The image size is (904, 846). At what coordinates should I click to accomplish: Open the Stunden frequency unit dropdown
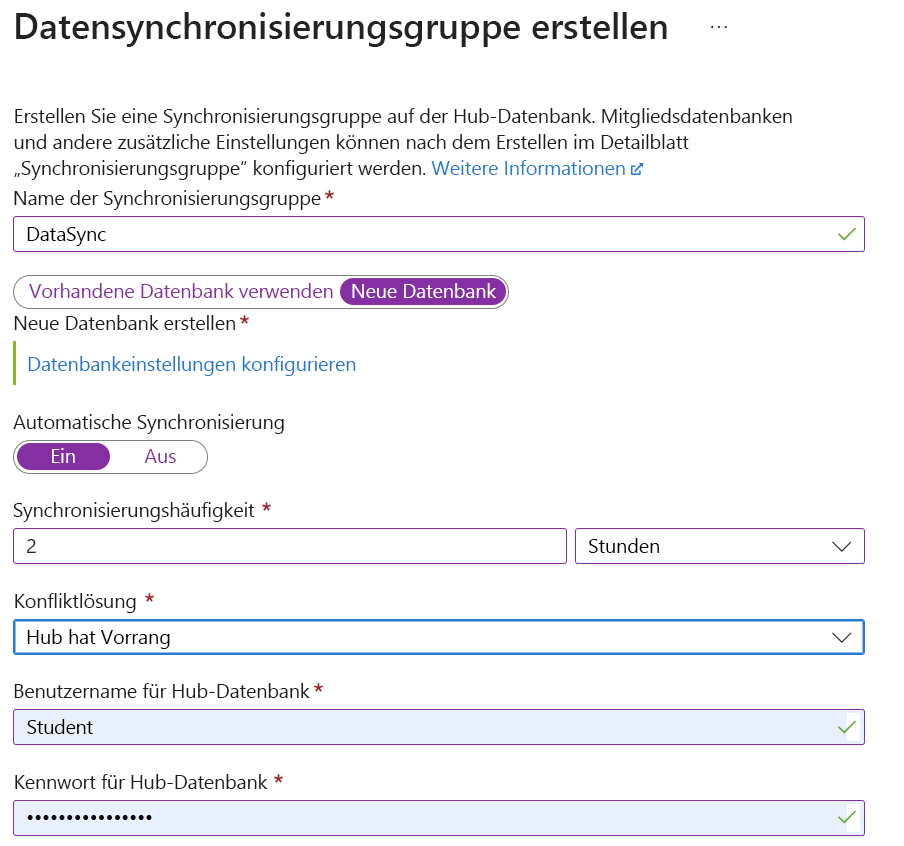tap(720, 546)
